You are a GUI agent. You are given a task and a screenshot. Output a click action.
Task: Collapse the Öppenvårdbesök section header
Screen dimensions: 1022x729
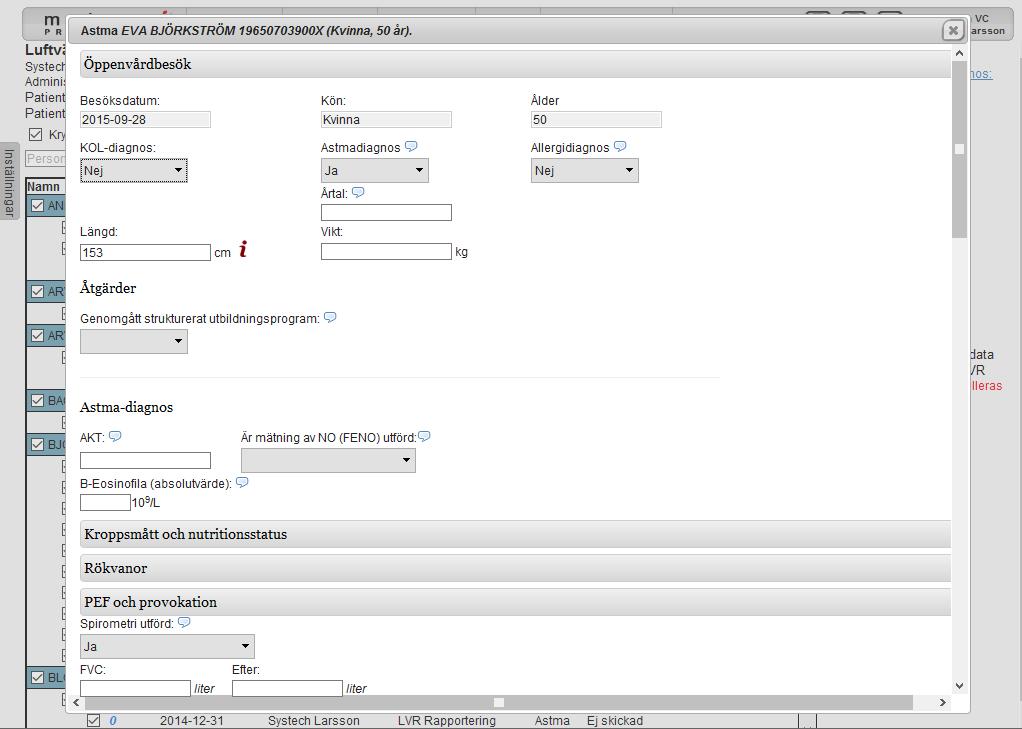tap(515, 64)
